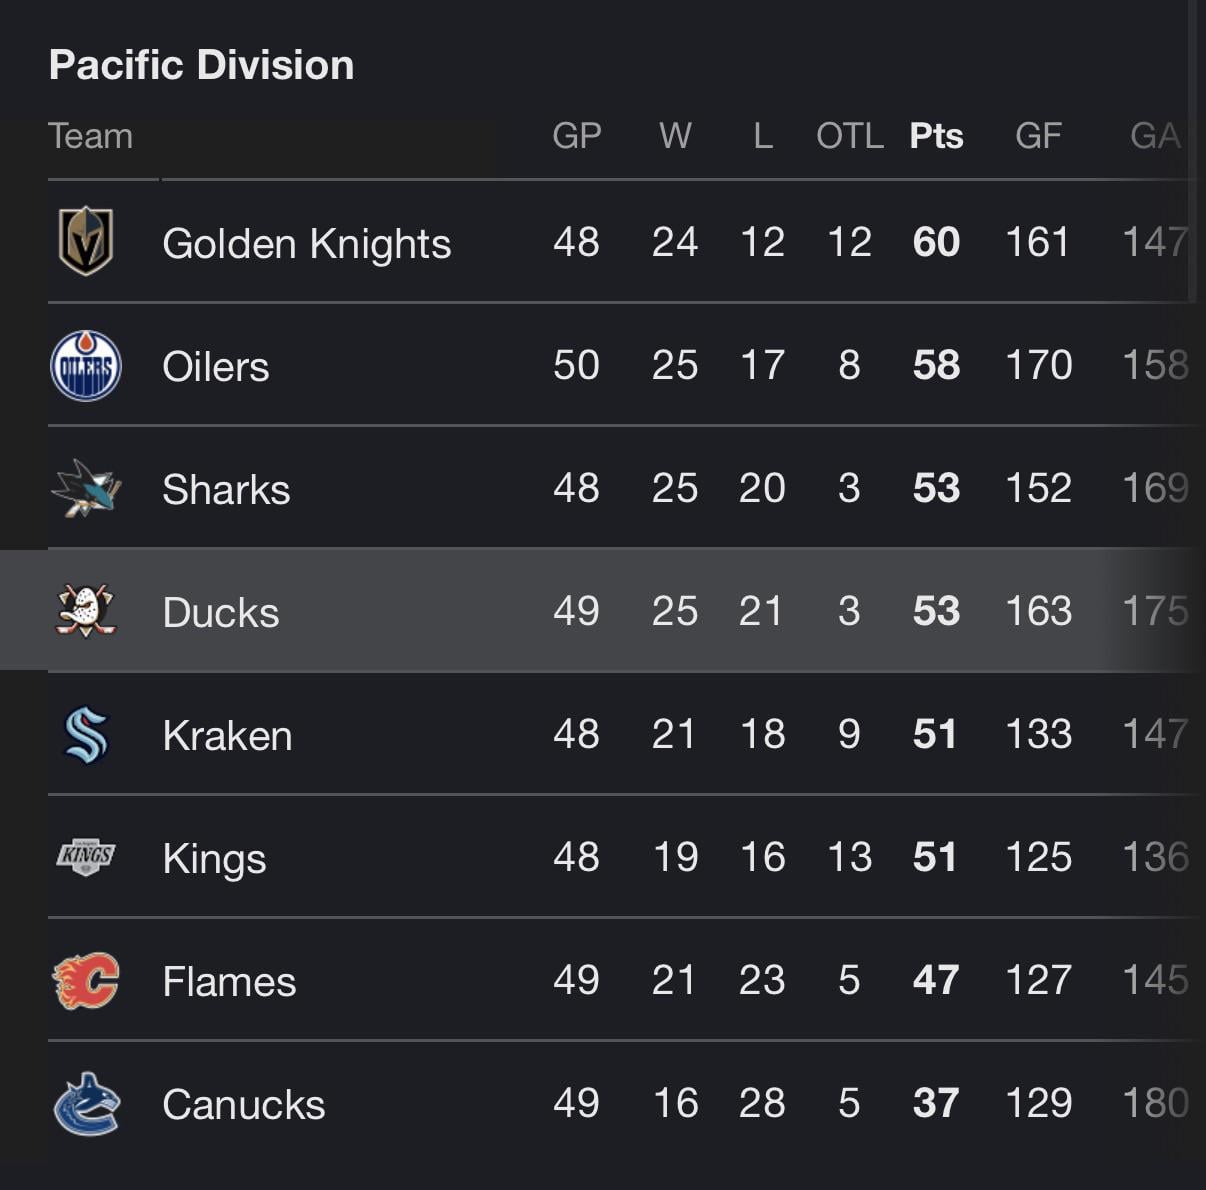Click the Kraken team logo
The height and width of the screenshot is (1190, 1206).
point(86,735)
